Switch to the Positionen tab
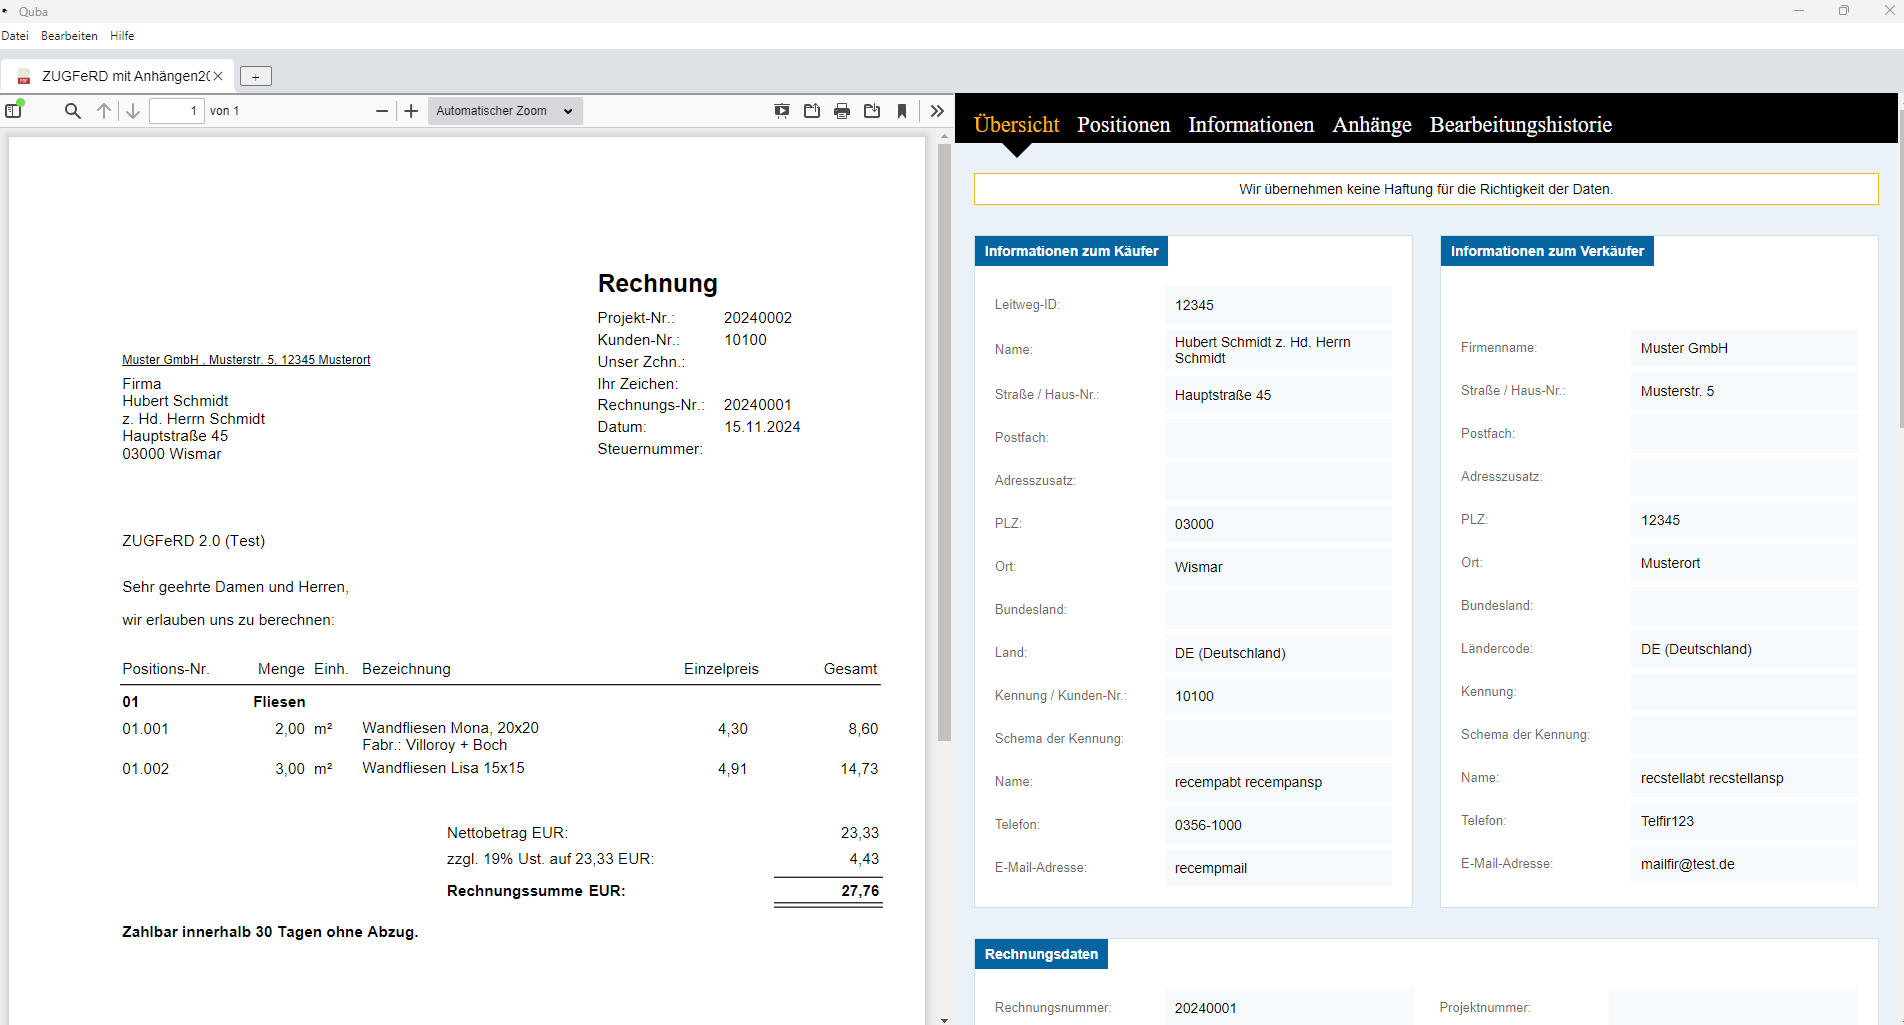The width and height of the screenshot is (1904, 1025). (1123, 125)
